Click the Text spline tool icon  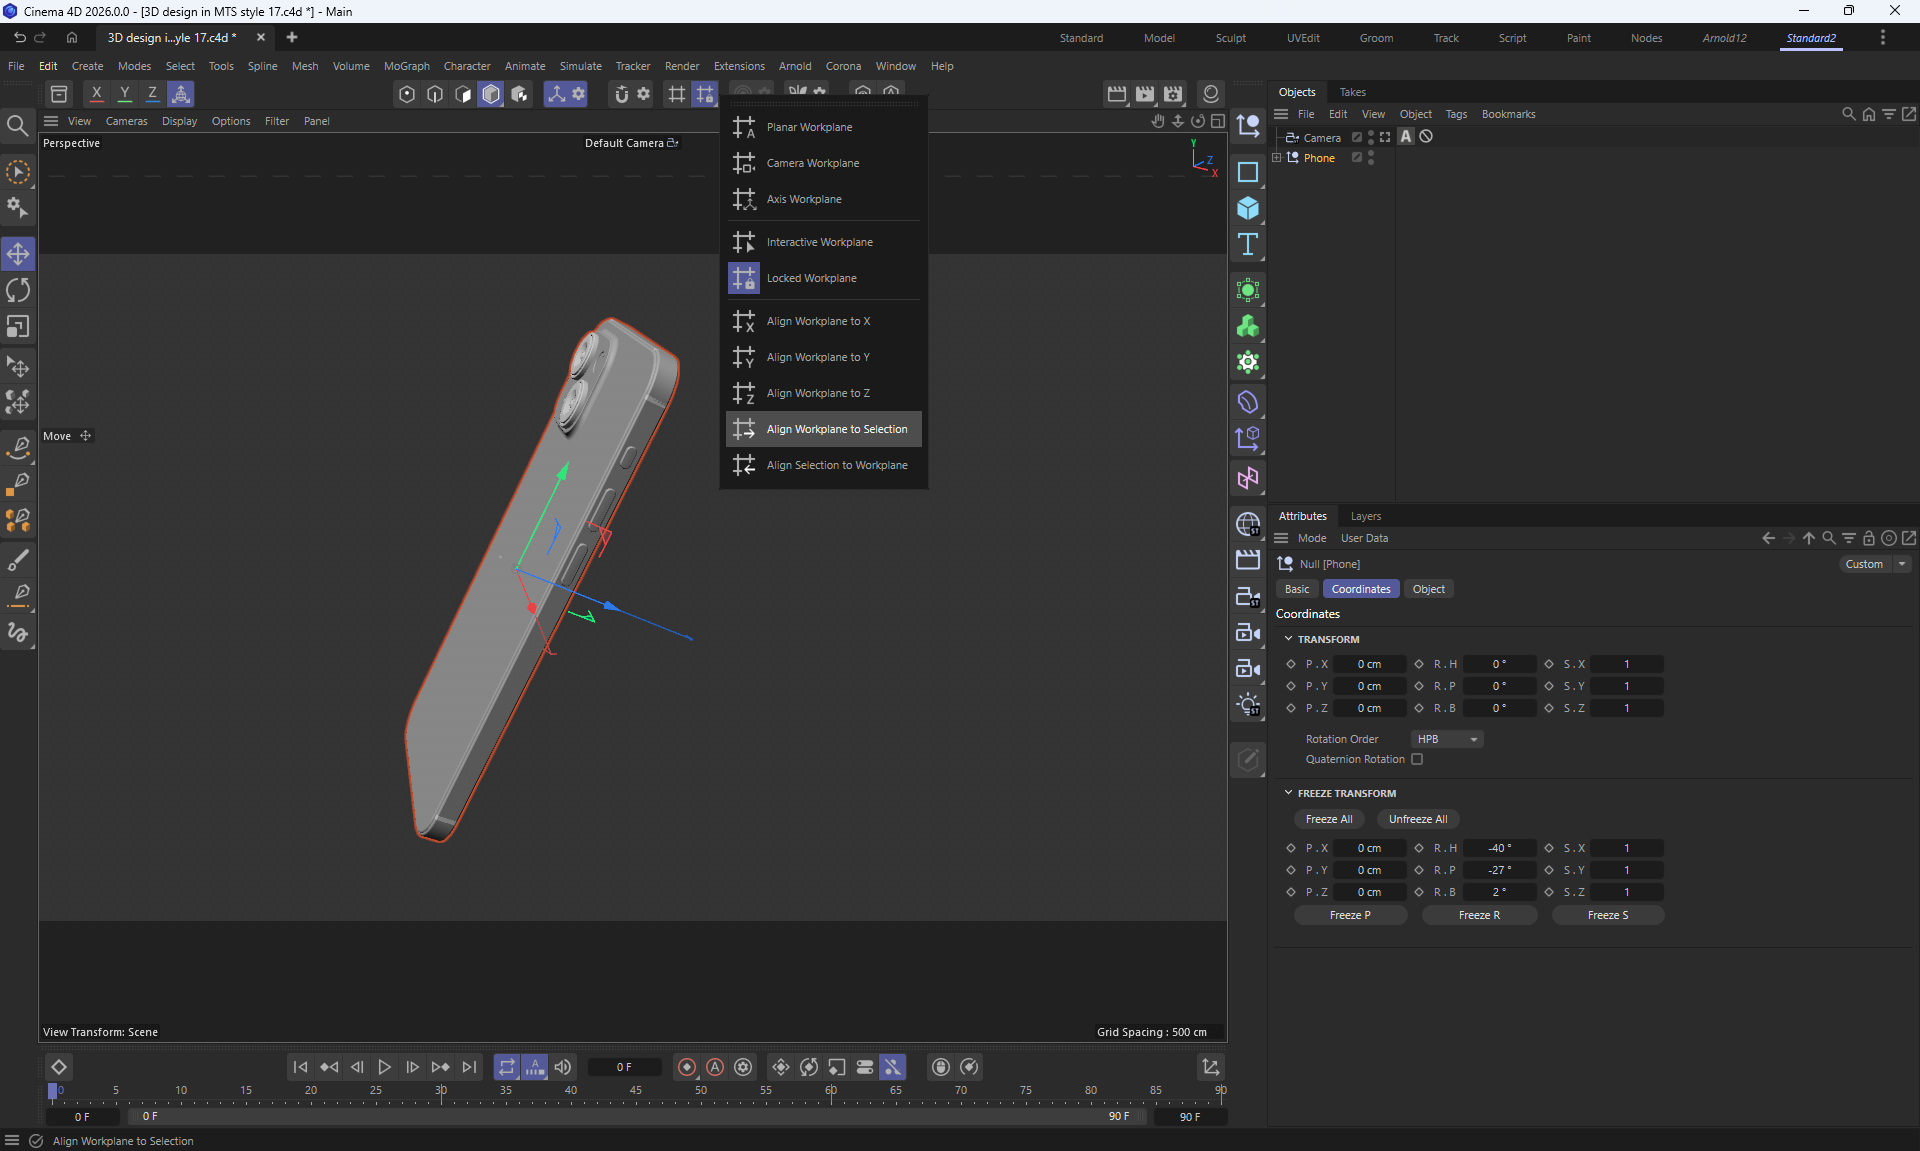click(1247, 244)
